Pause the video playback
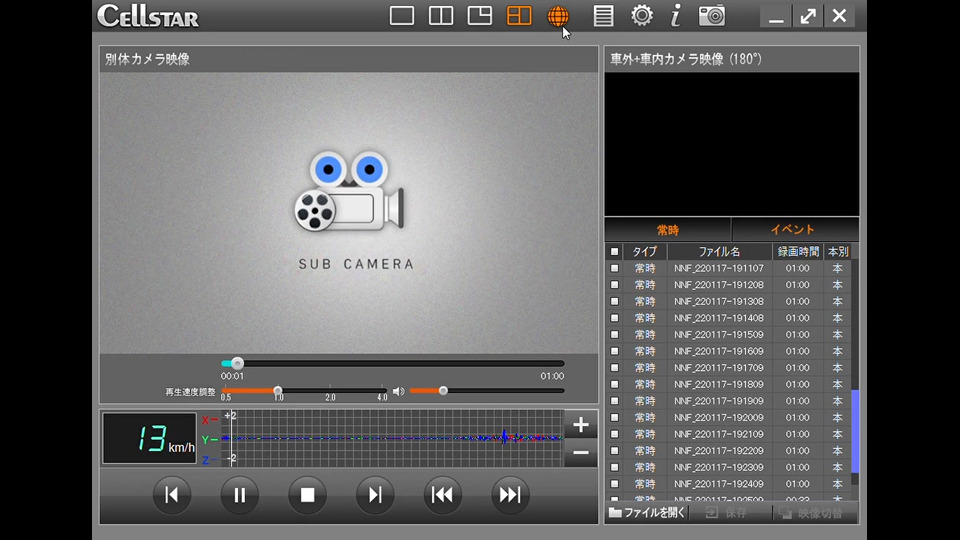Screen dimensions: 960x540 point(240,495)
